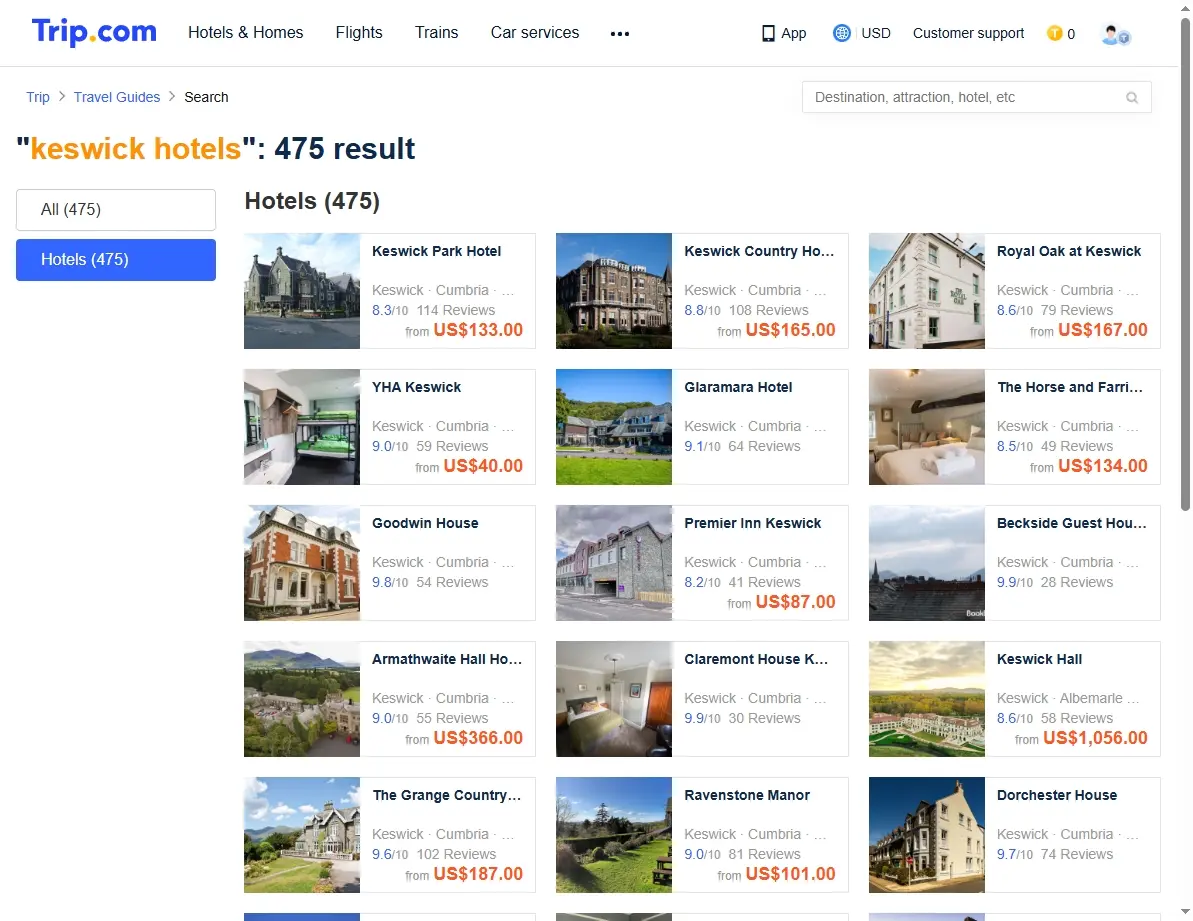The height and width of the screenshot is (921, 1193).
Task: Open Claremont House Keswick title
Action: point(756,659)
